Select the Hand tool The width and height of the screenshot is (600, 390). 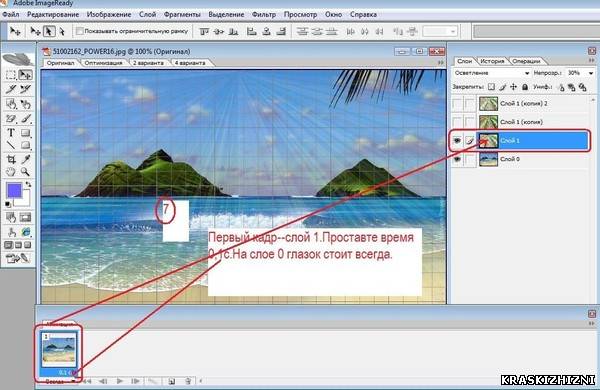(x=11, y=172)
